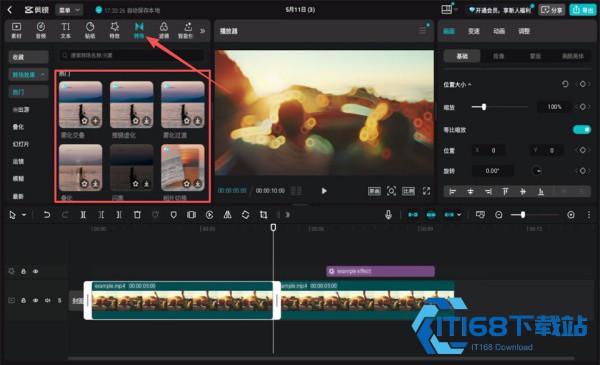The width and height of the screenshot is (600, 365).
Task: Click the 导出 export button
Action: tap(583, 10)
